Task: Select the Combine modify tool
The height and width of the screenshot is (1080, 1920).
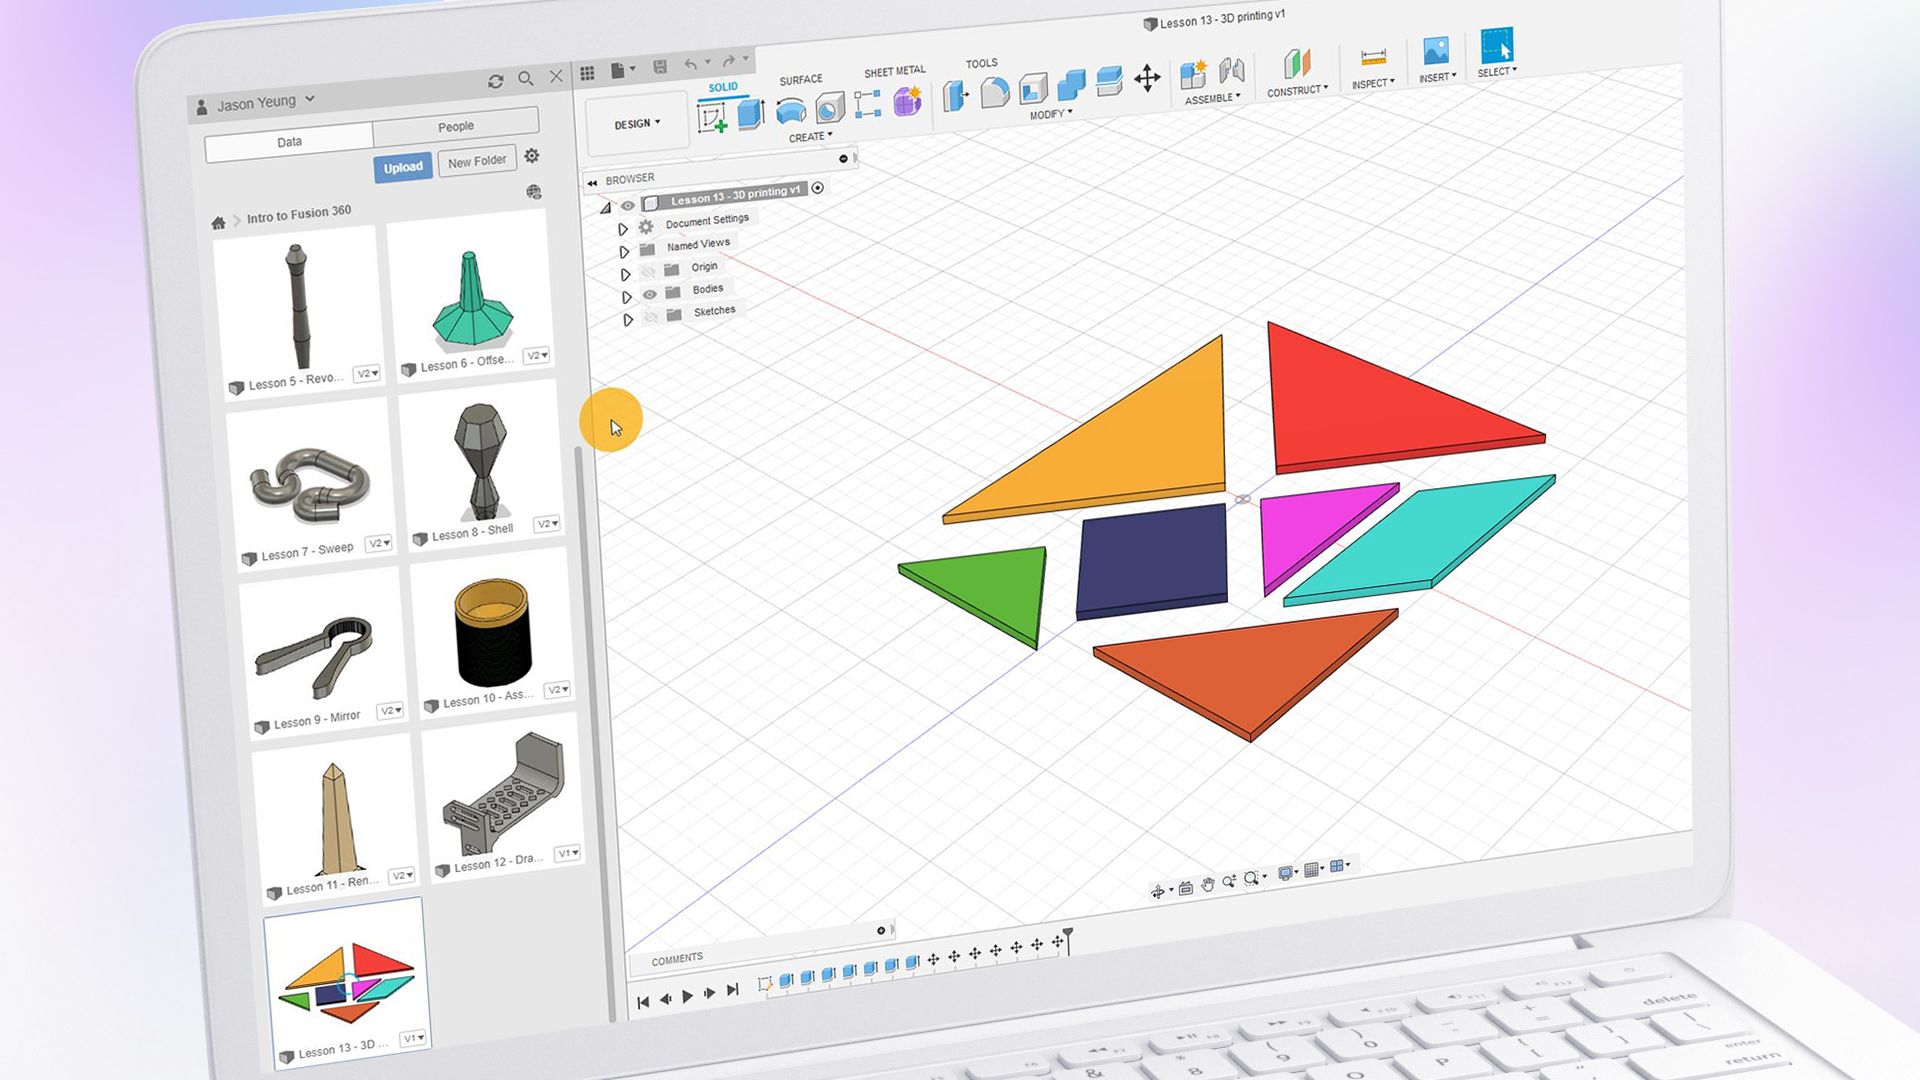Action: 1071,85
